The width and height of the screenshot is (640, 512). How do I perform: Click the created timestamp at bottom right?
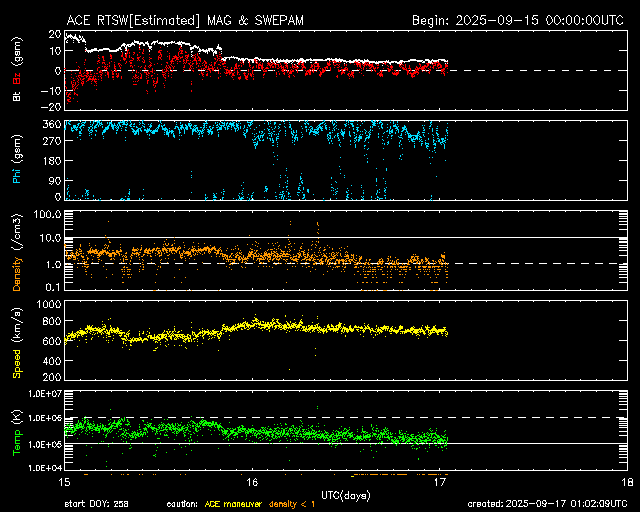pyautogui.click(x=552, y=505)
